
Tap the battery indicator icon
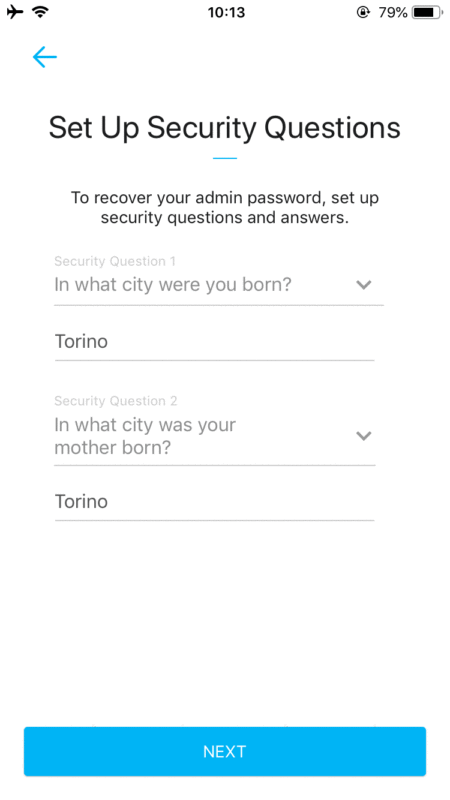(428, 12)
